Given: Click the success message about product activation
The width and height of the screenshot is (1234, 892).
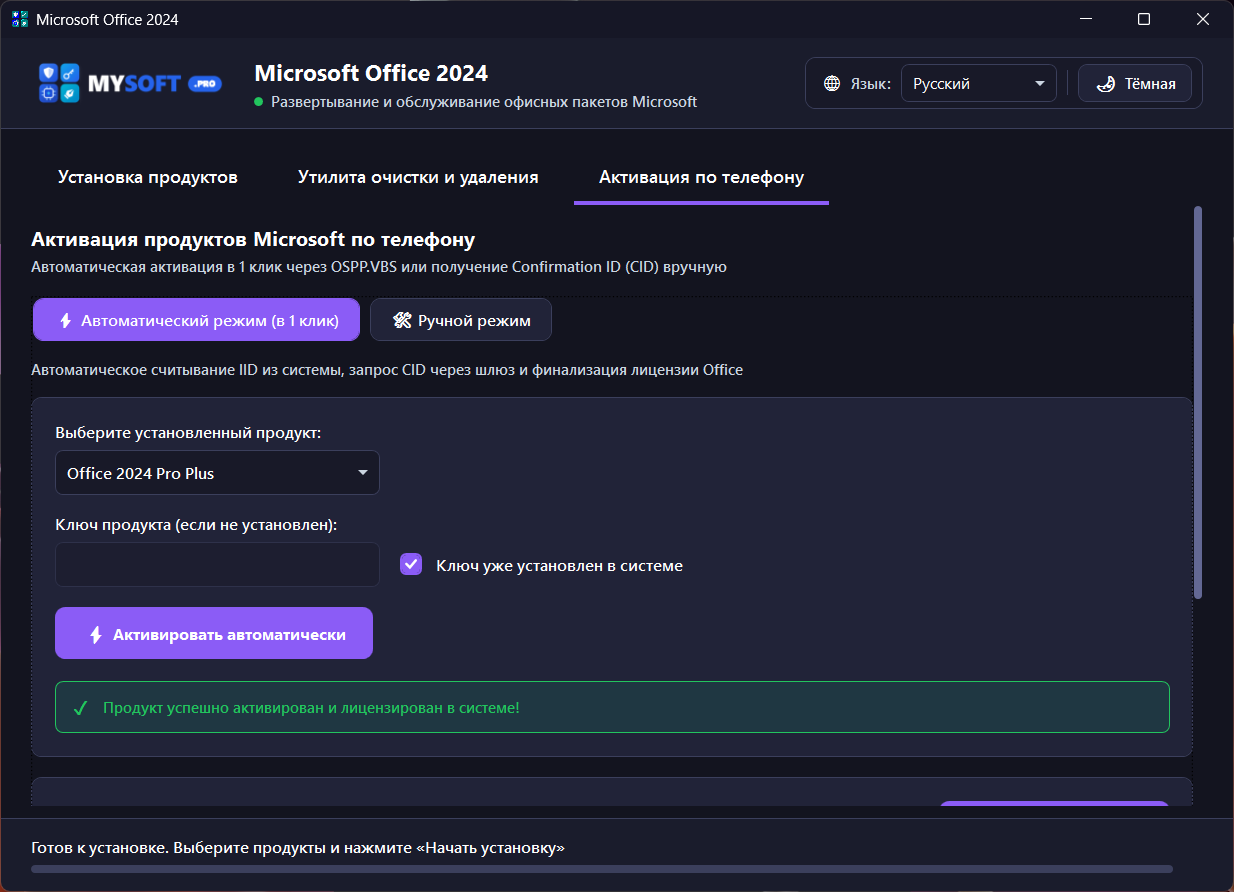Looking at the screenshot, I should [612, 707].
